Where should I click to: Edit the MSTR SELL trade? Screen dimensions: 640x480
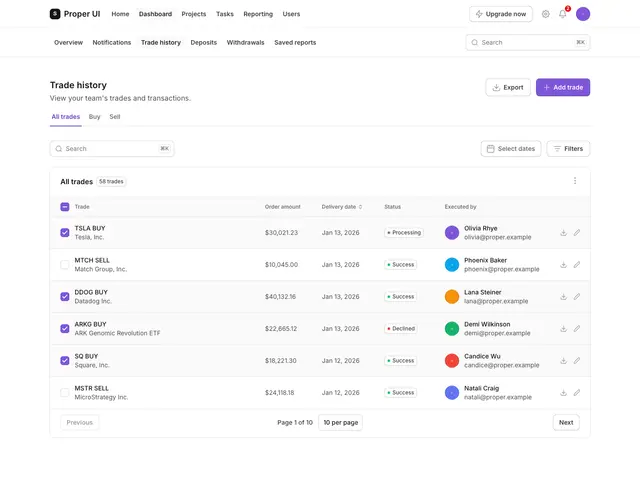pos(576,393)
